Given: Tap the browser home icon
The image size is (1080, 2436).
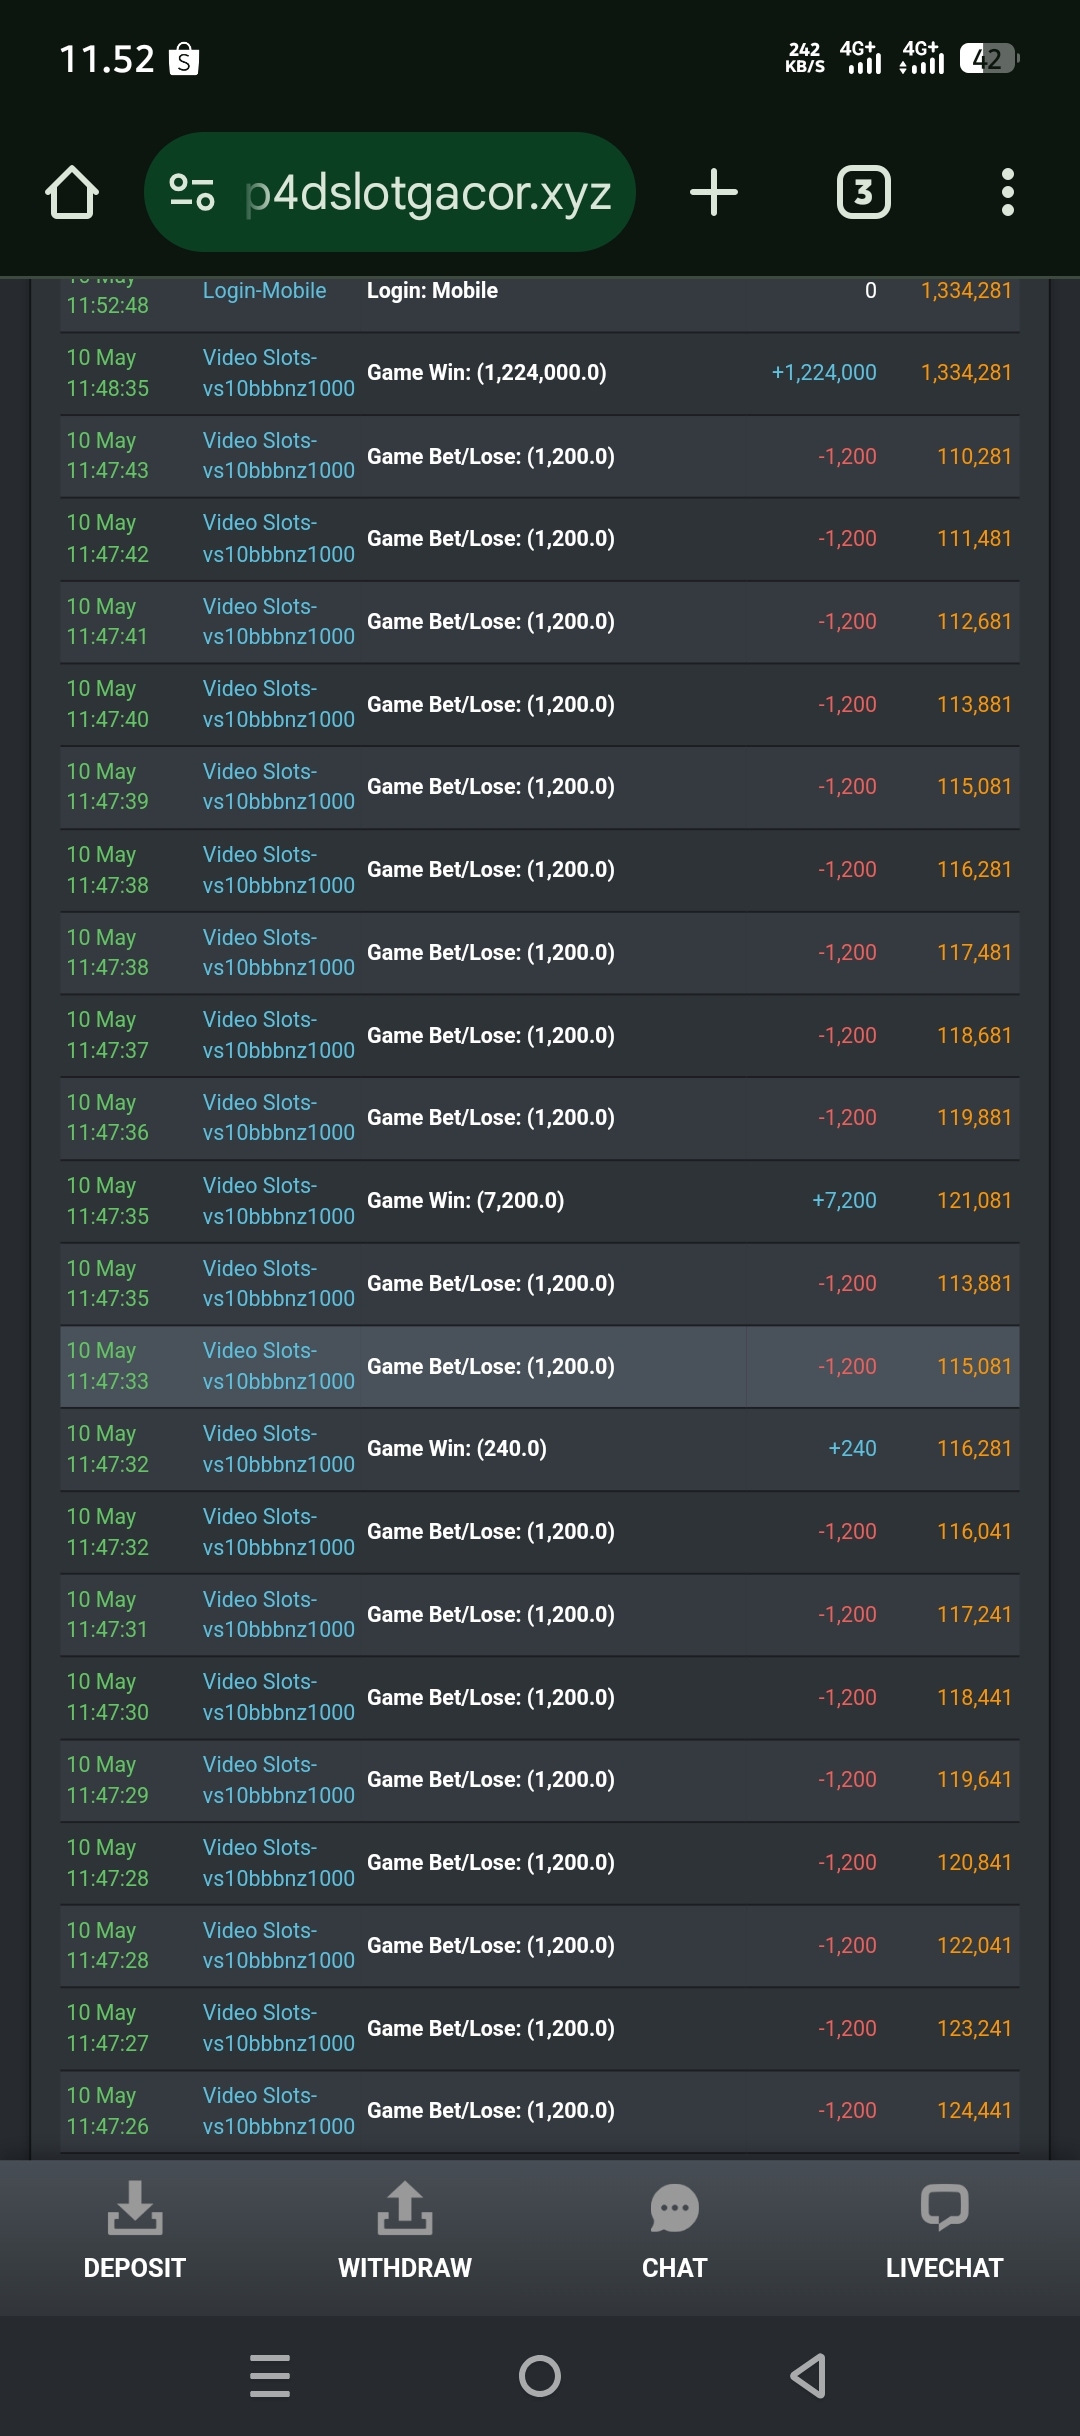Looking at the screenshot, I should click(72, 192).
